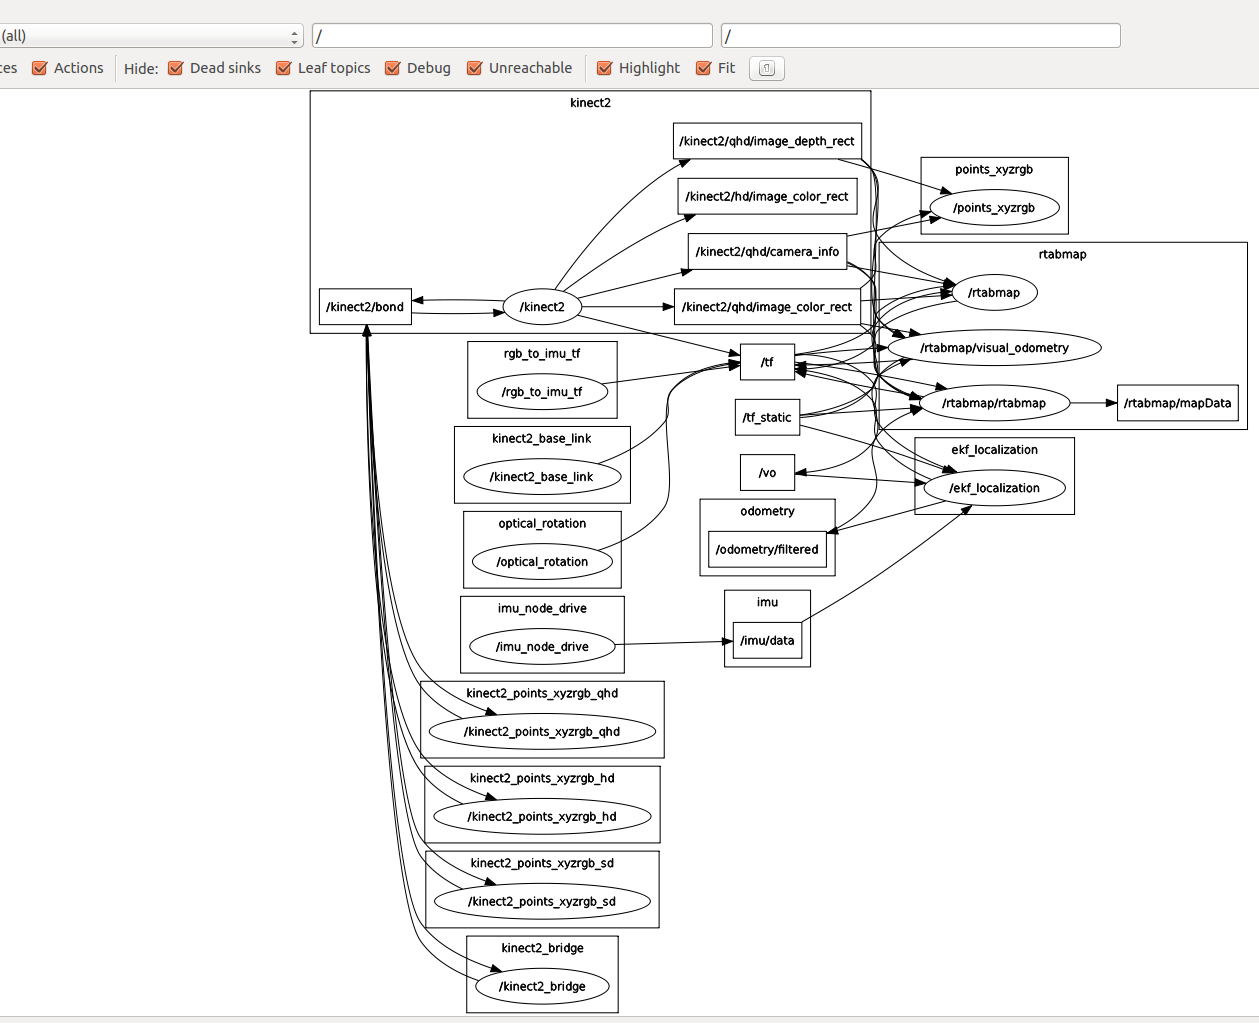1259x1023 pixels.
Task: Toggle the Actions checkbox
Action: tap(40, 68)
